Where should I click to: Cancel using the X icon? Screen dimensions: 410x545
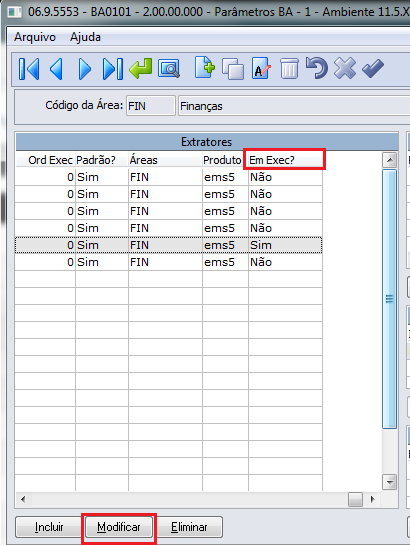coord(345,68)
